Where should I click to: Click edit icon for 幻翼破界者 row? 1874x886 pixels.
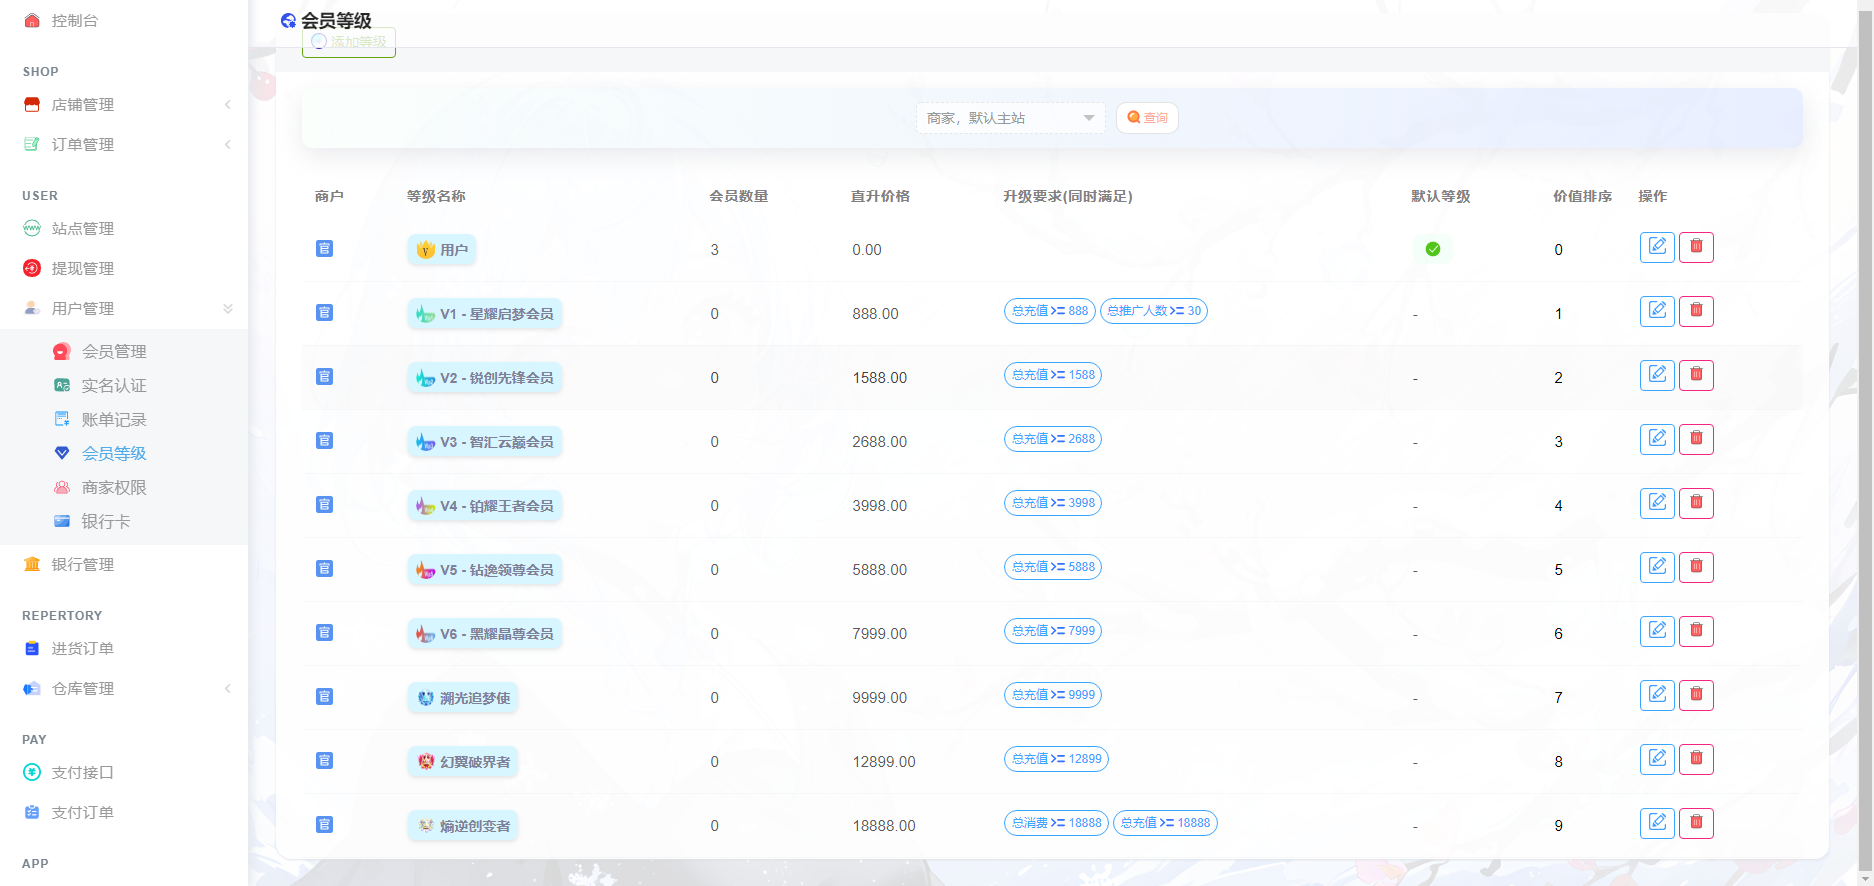pyautogui.click(x=1657, y=759)
